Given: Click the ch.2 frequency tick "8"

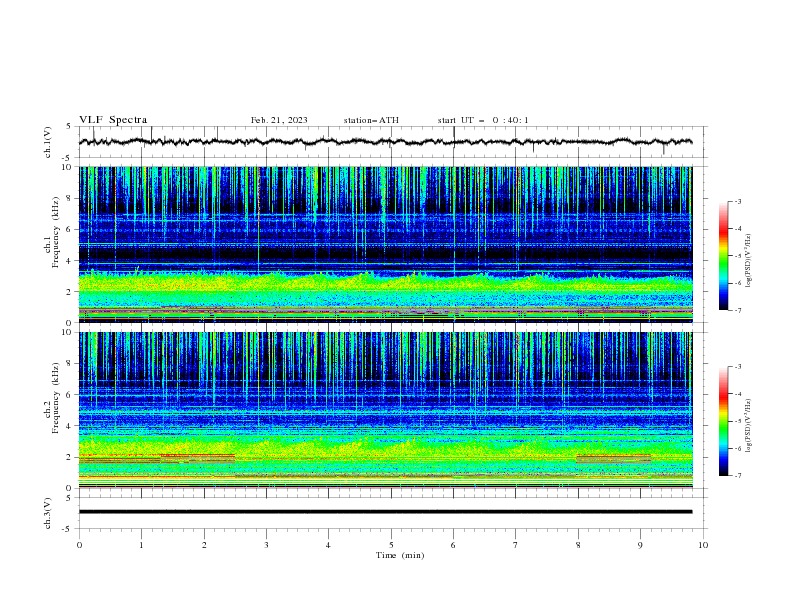Looking at the screenshot, I should (69, 364).
